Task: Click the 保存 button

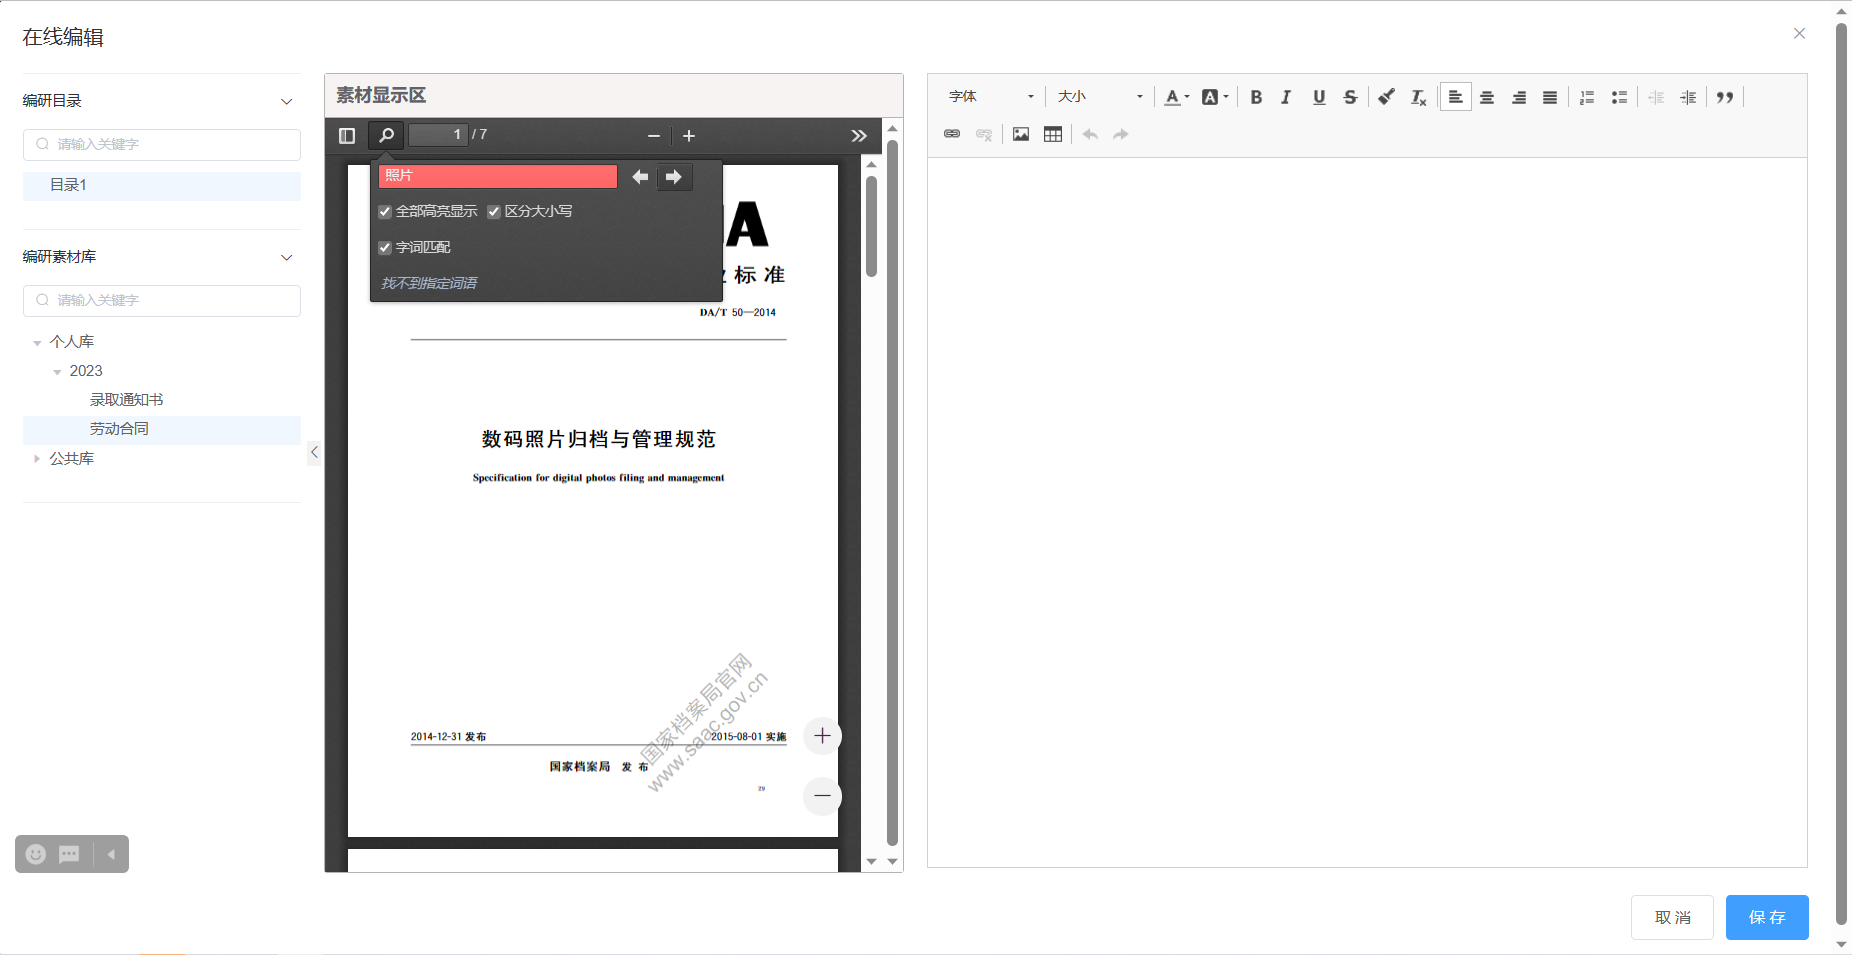Action: click(x=1767, y=917)
